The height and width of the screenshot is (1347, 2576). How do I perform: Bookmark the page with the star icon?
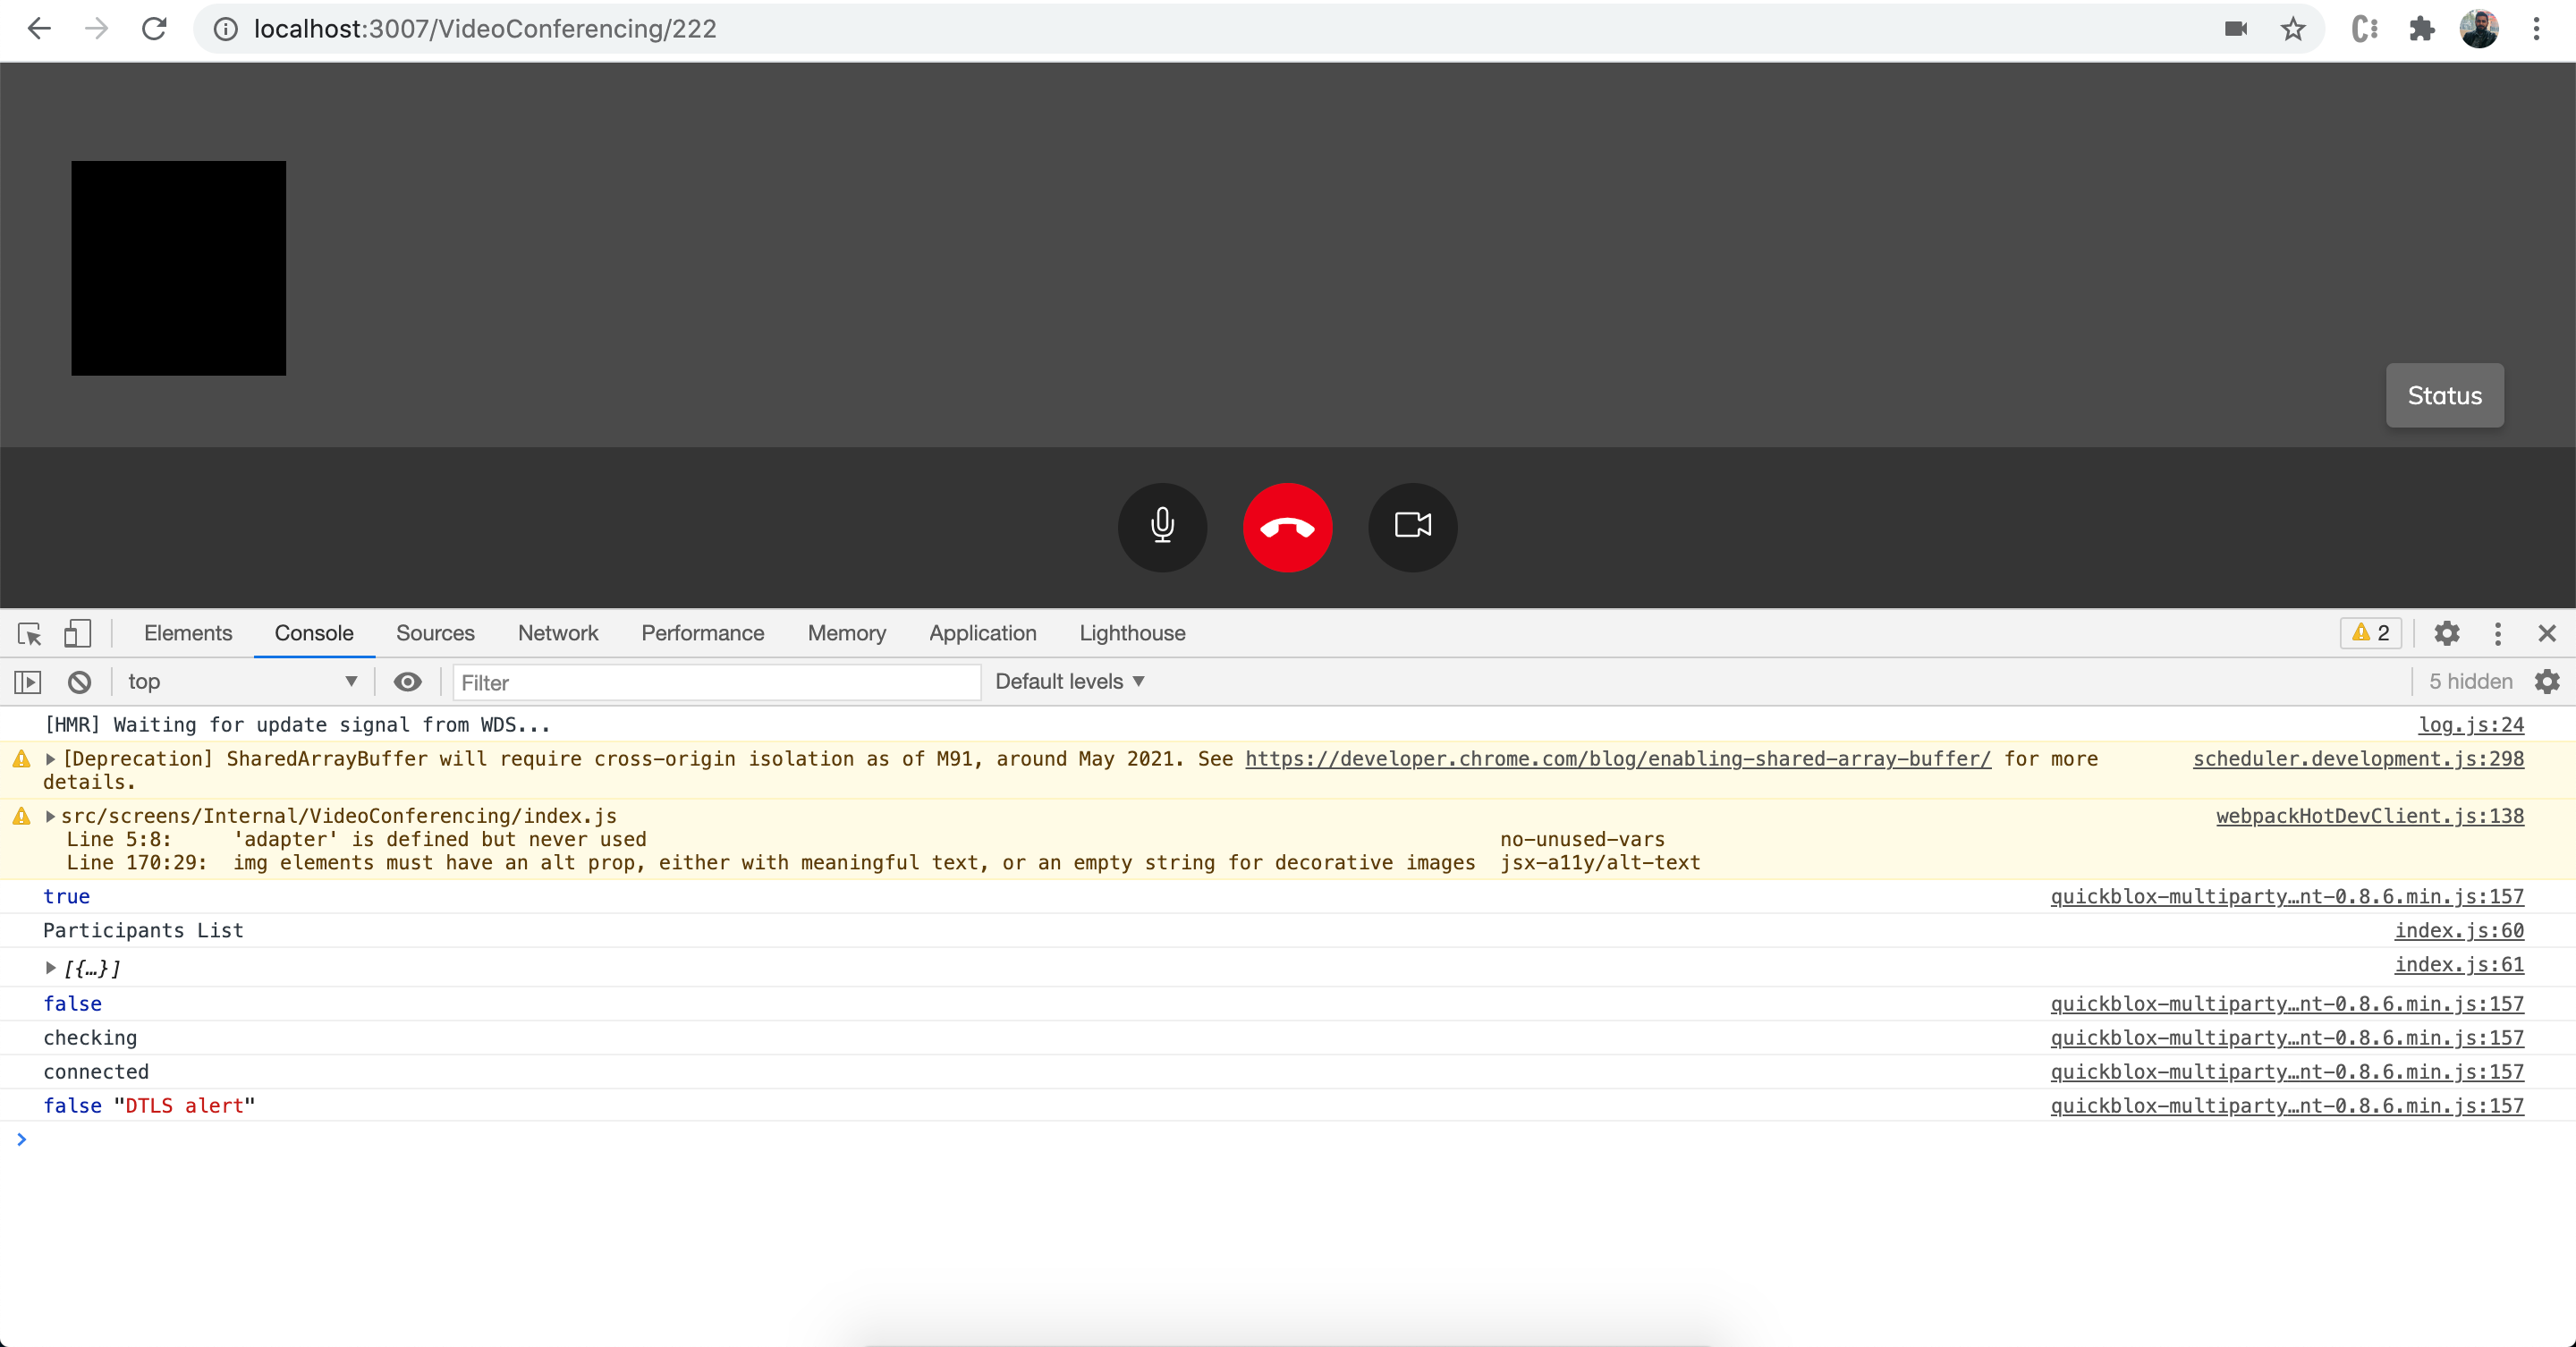point(2293,29)
